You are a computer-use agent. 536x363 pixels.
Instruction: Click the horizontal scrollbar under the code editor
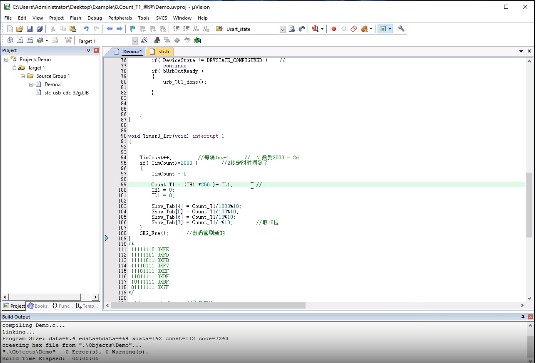pos(208,305)
